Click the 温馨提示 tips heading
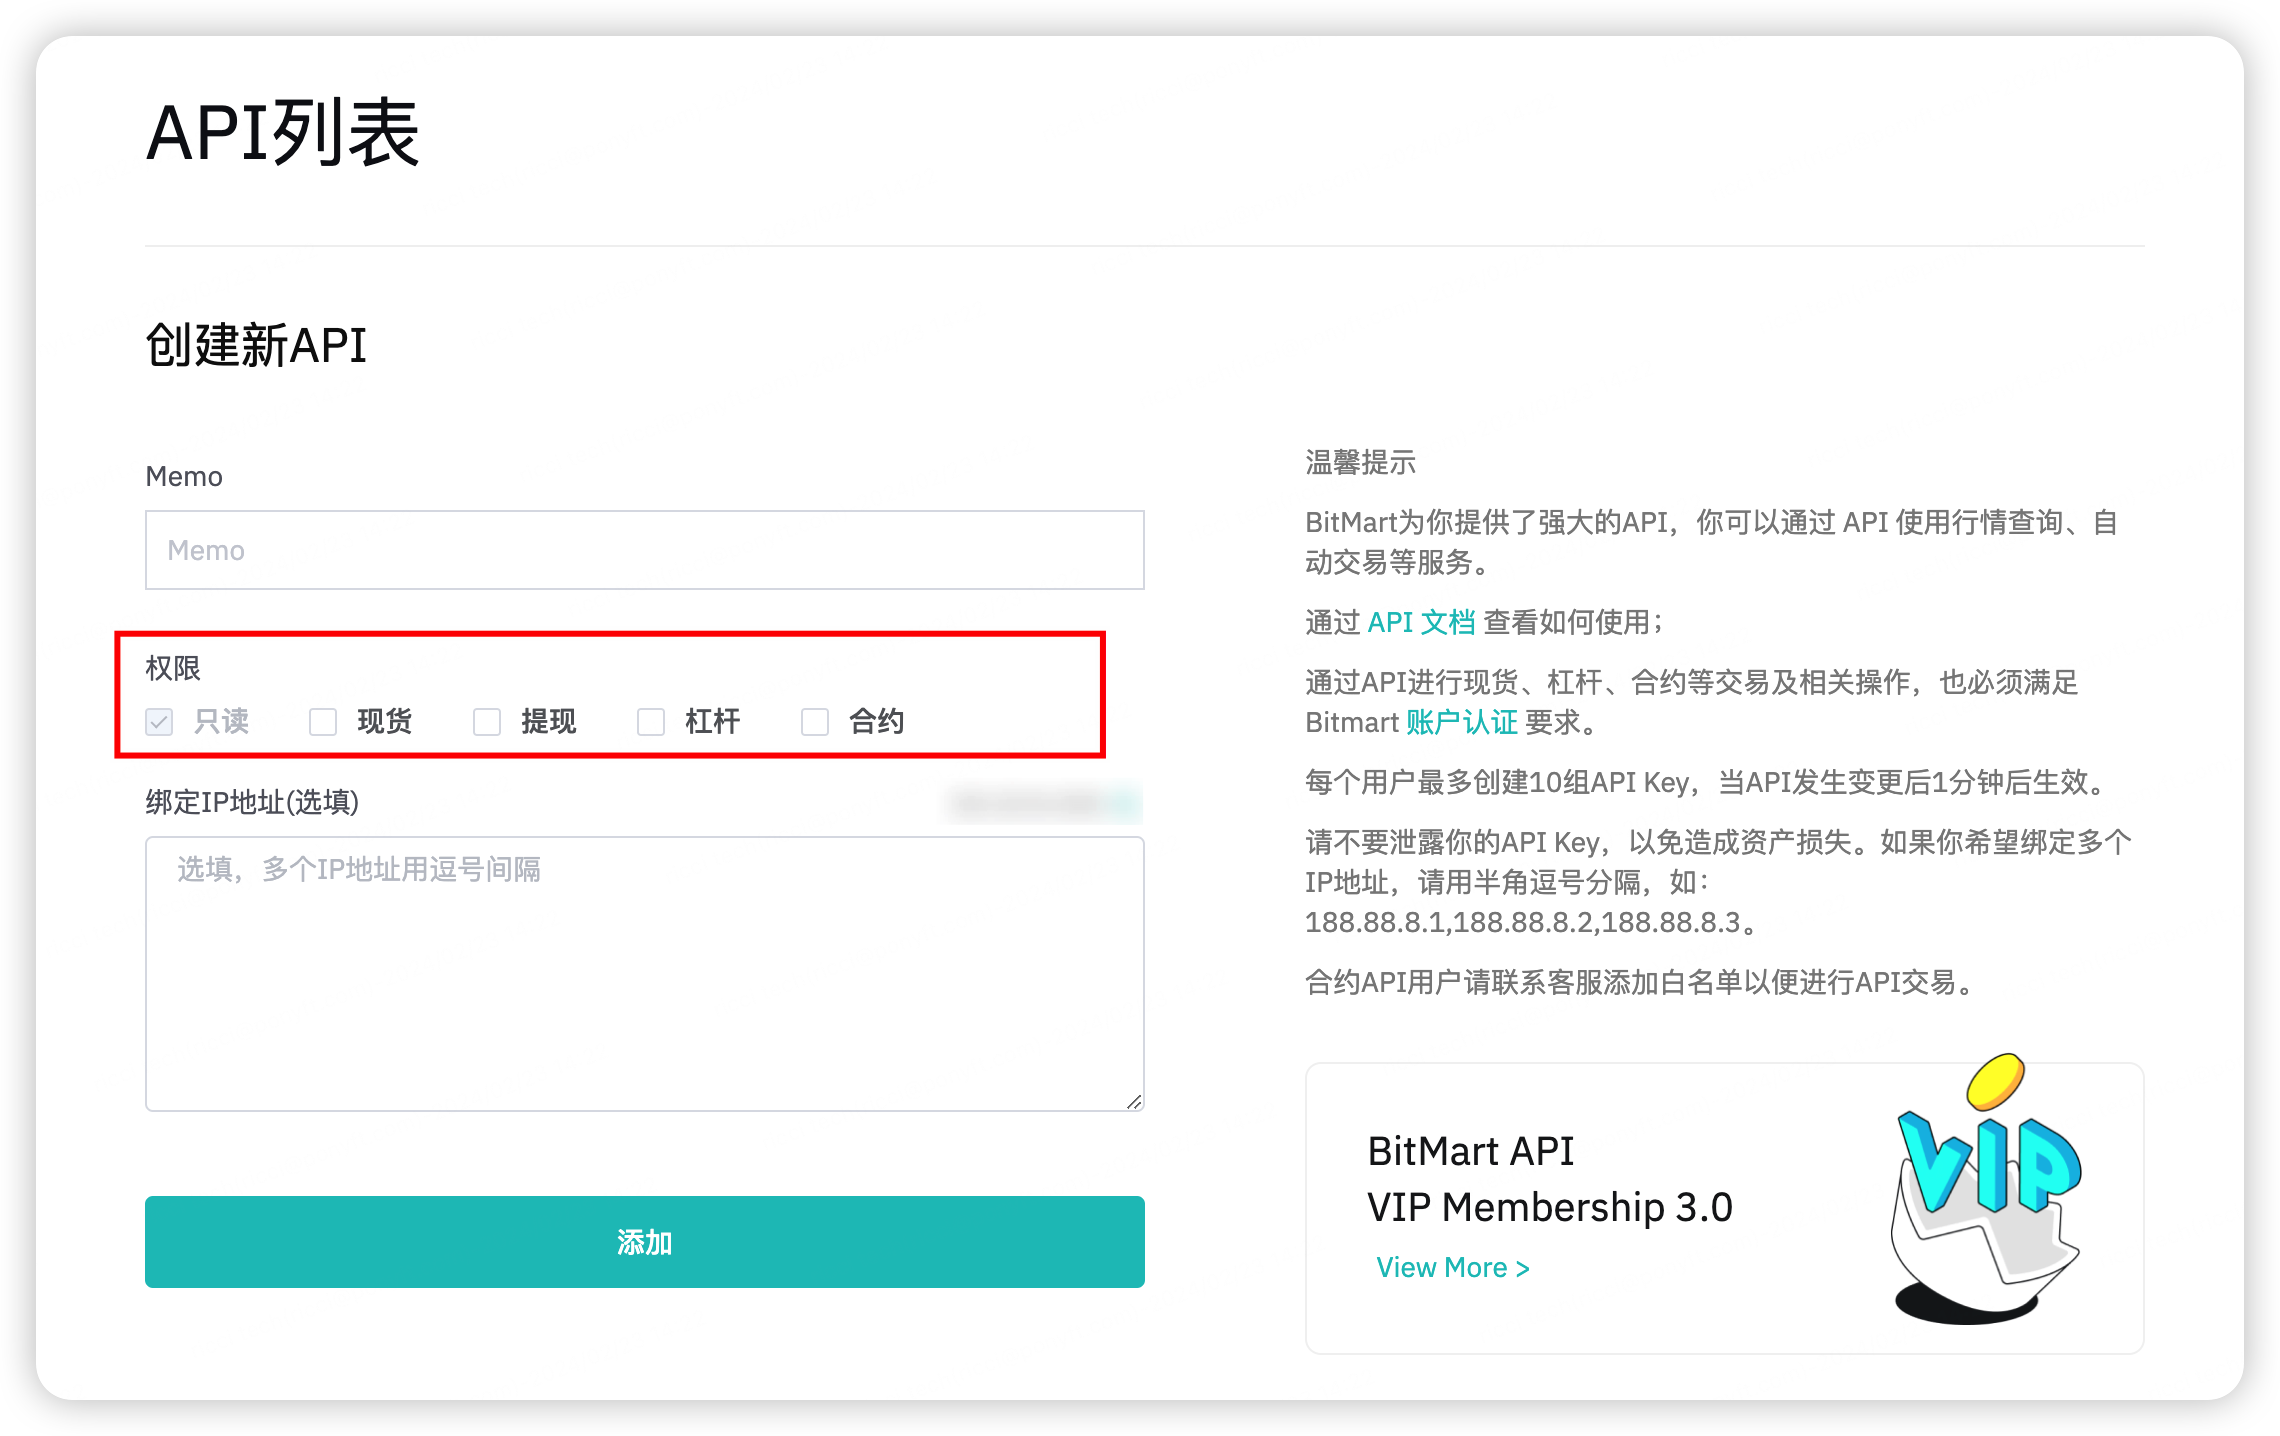Screen dimensions: 2280x1436 pos(1360,462)
